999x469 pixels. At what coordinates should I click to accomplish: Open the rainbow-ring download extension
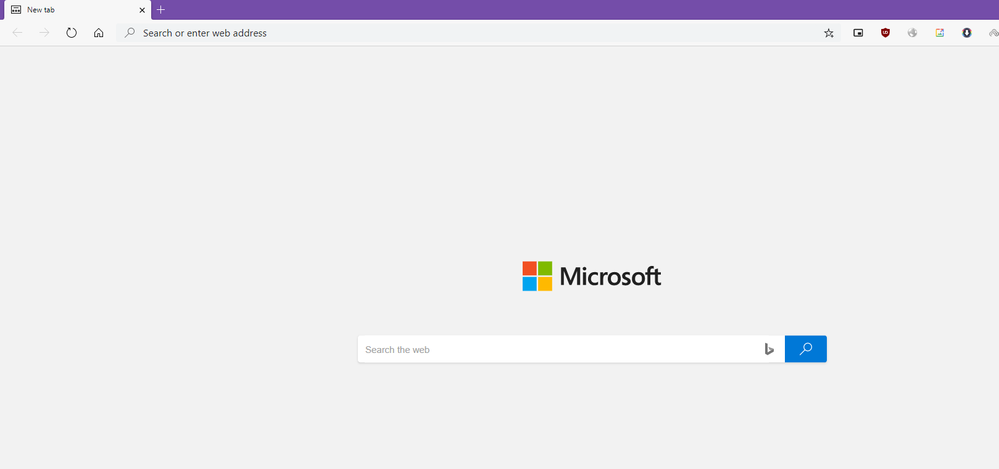click(967, 32)
